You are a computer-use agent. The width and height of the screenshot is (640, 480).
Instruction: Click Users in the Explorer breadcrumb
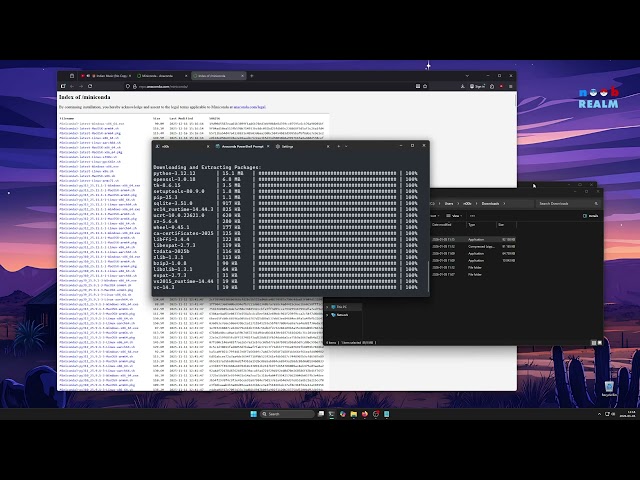449,203
